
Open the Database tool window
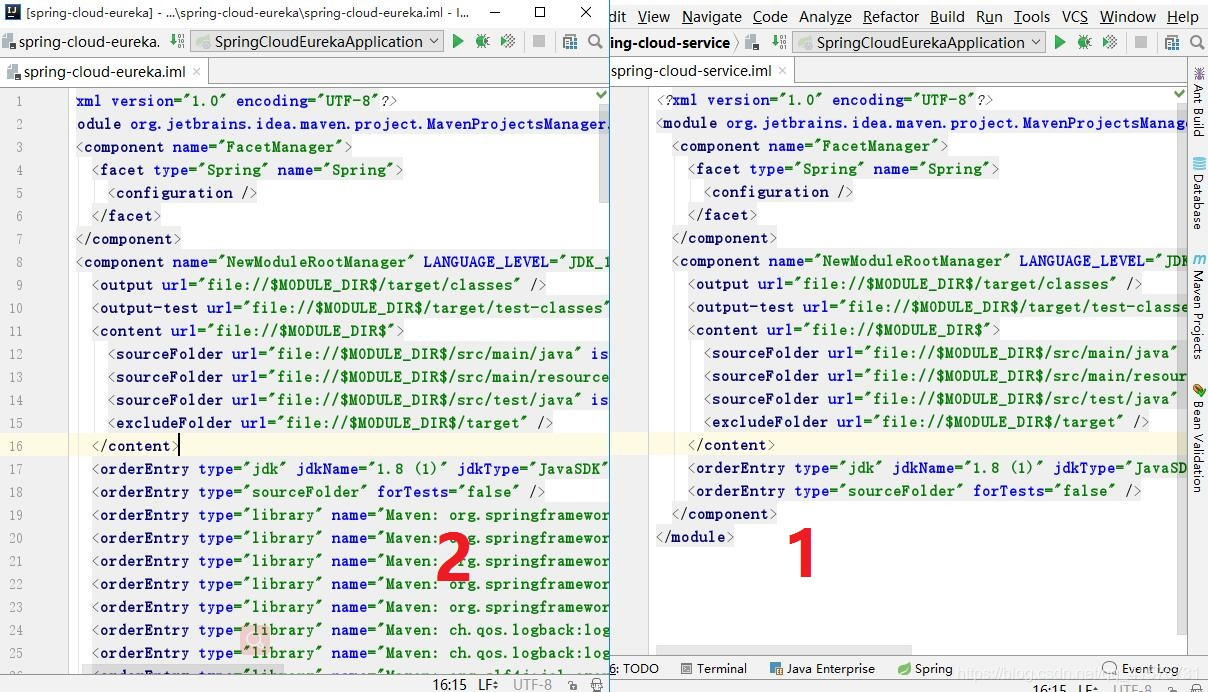tap(1197, 193)
